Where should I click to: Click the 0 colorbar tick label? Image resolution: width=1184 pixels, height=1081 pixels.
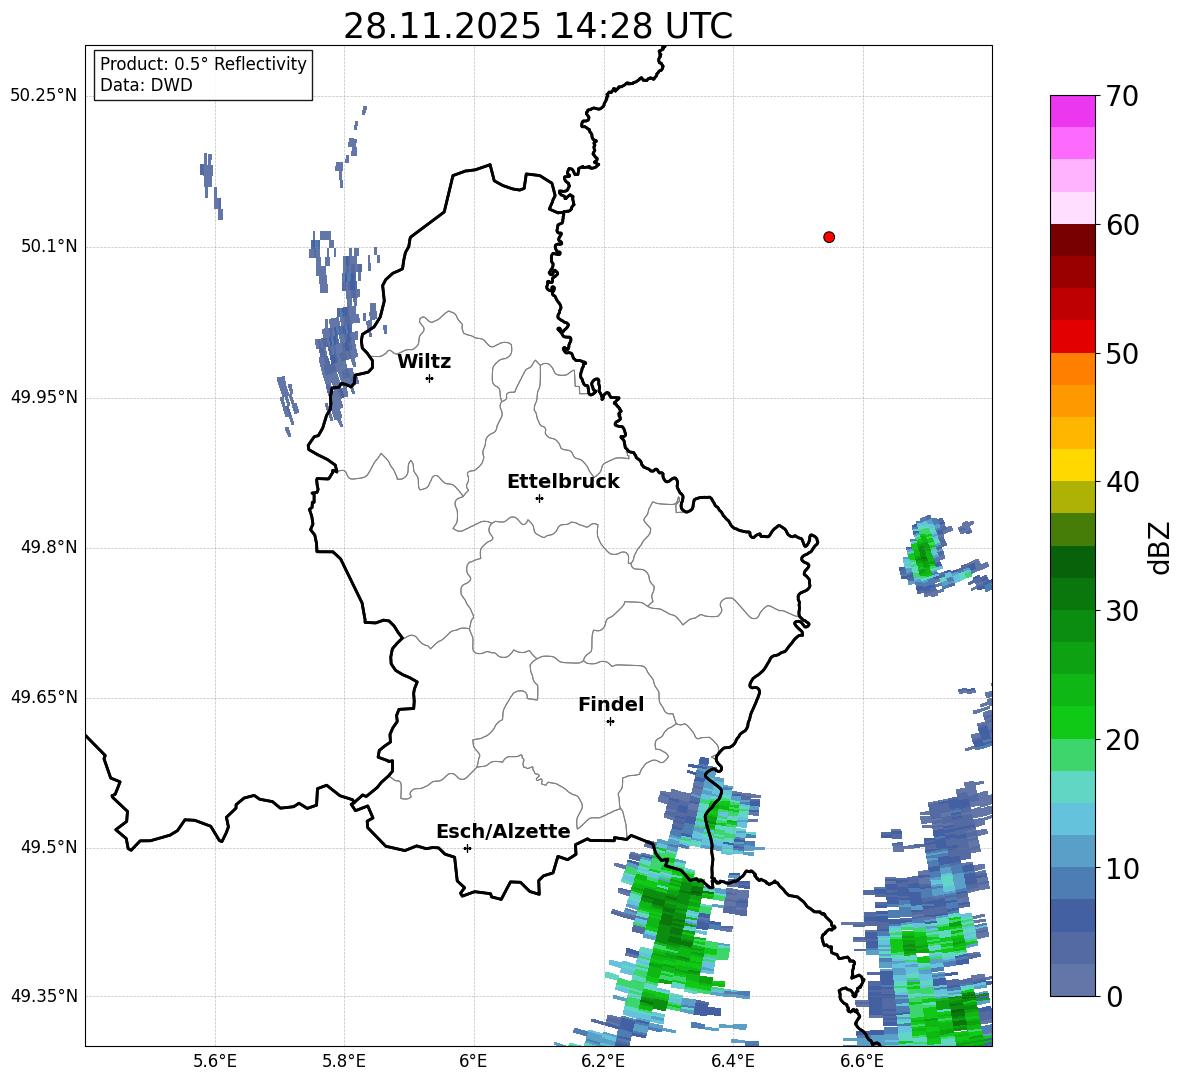1114,997
